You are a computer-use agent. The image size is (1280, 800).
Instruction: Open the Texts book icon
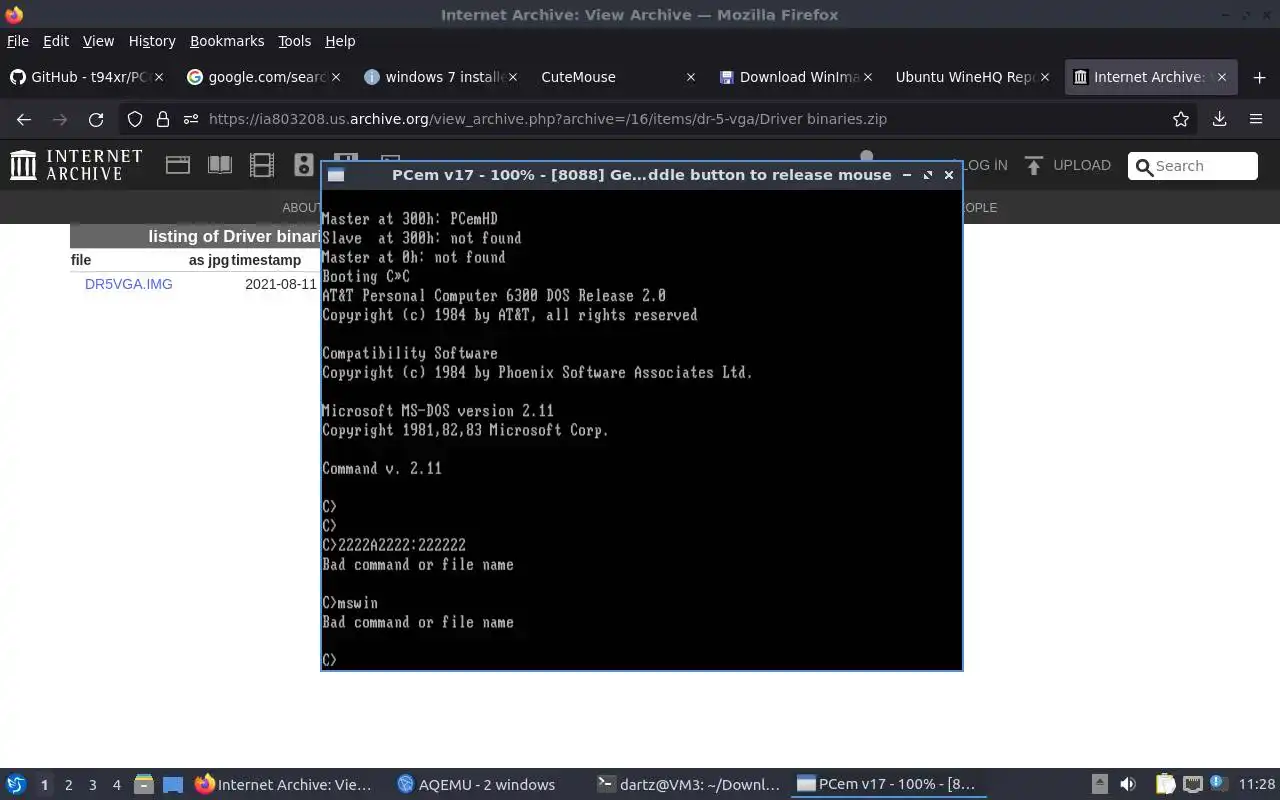[220, 165]
